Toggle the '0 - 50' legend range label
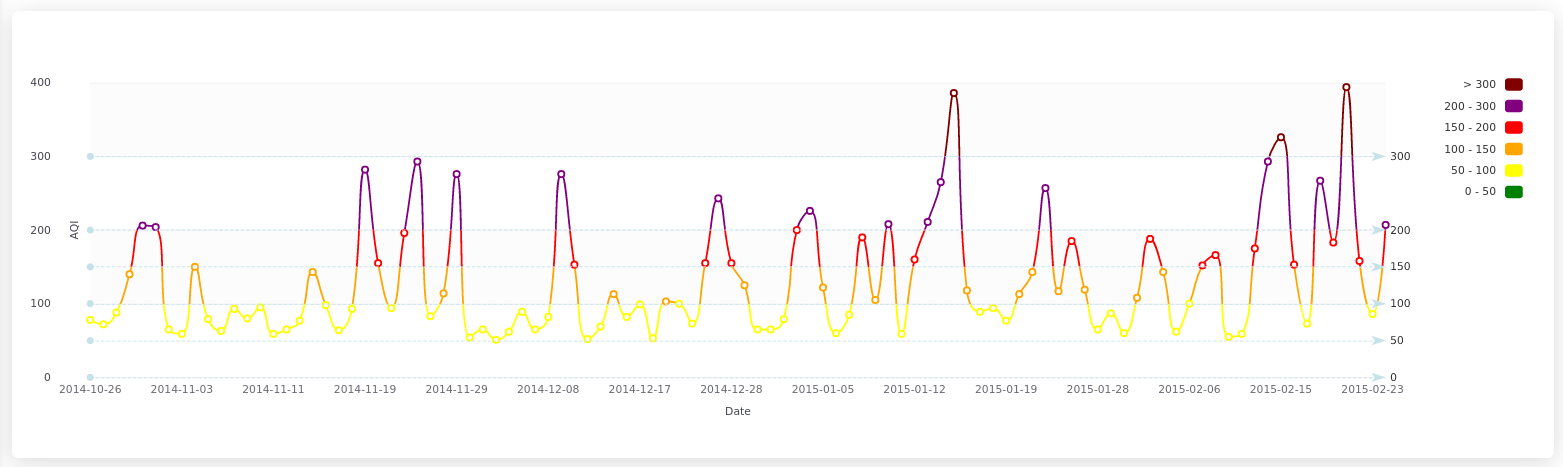 pyautogui.click(x=1480, y=192)
